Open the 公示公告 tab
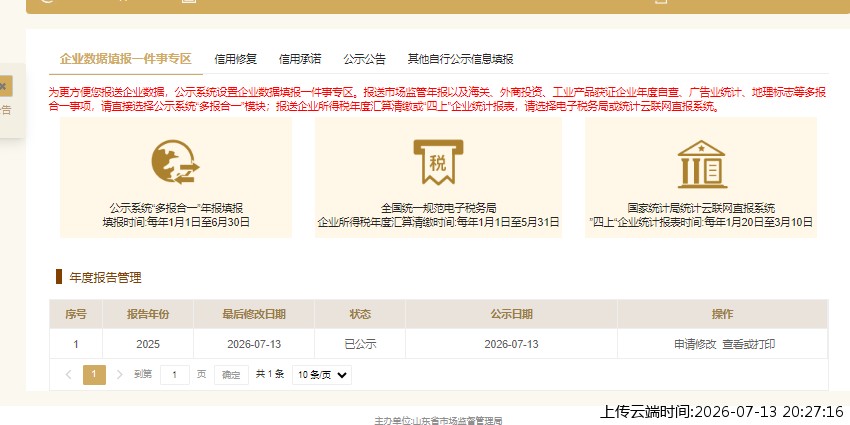 click(364, 59)
